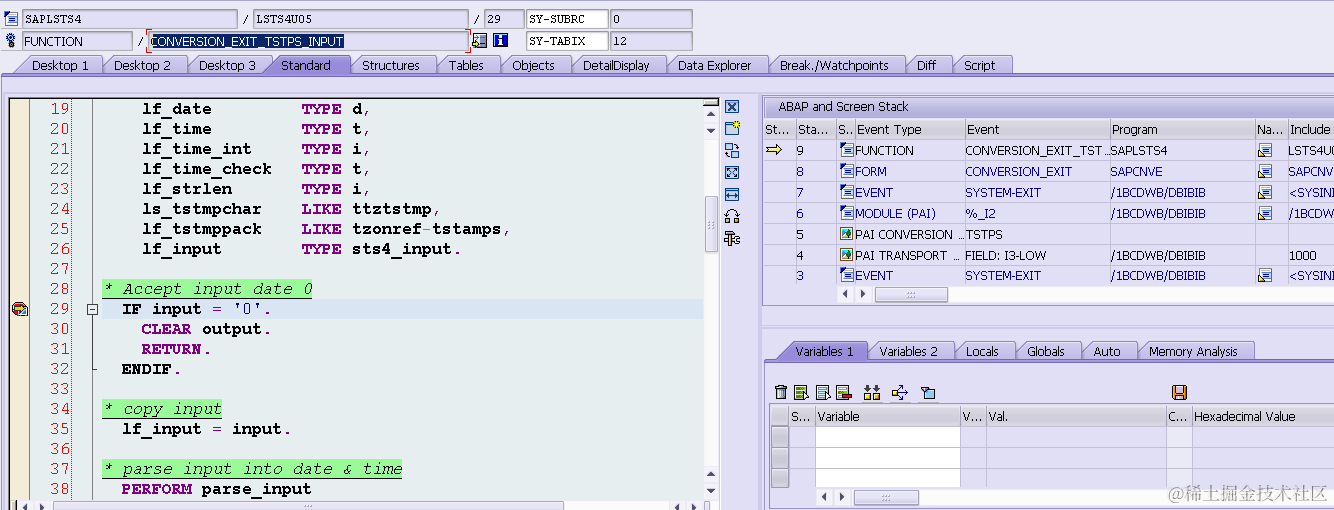Click the Program column header in stack
This screenshot has width=1334, height=510.
pos(1182,129)
